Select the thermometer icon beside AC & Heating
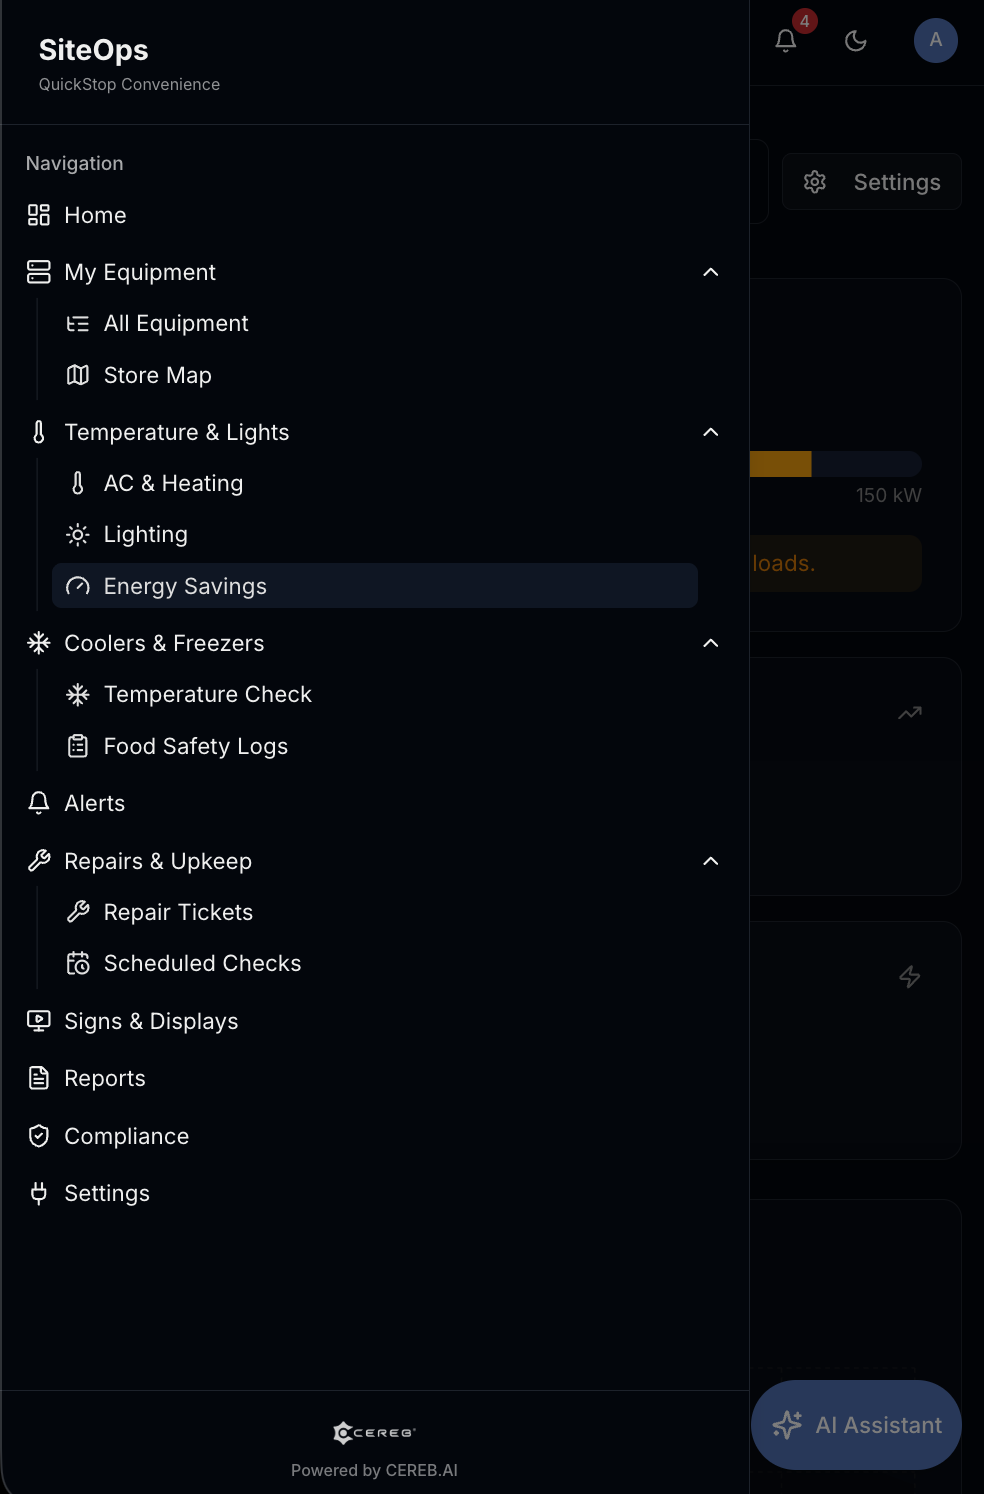This screenshot has width=984, height=1494. point(78,483)
